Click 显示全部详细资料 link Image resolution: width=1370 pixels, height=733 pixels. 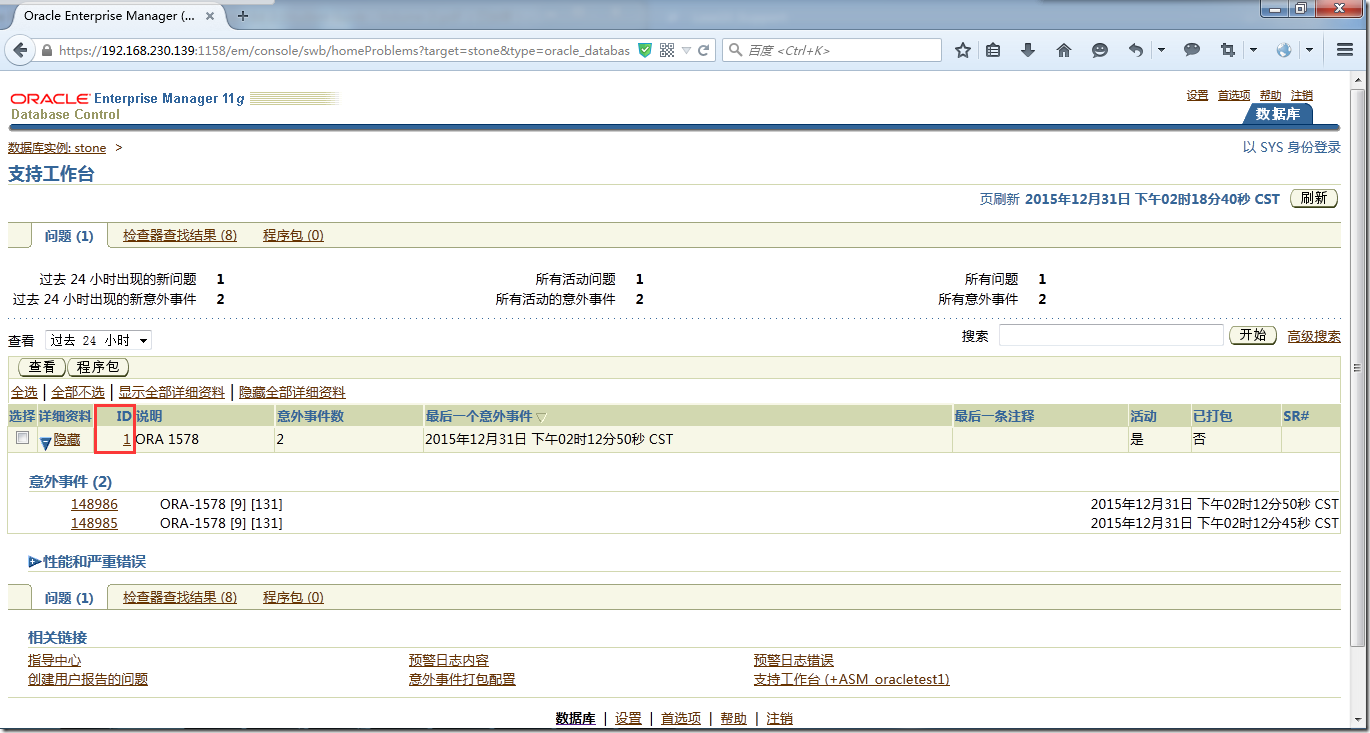172,392
